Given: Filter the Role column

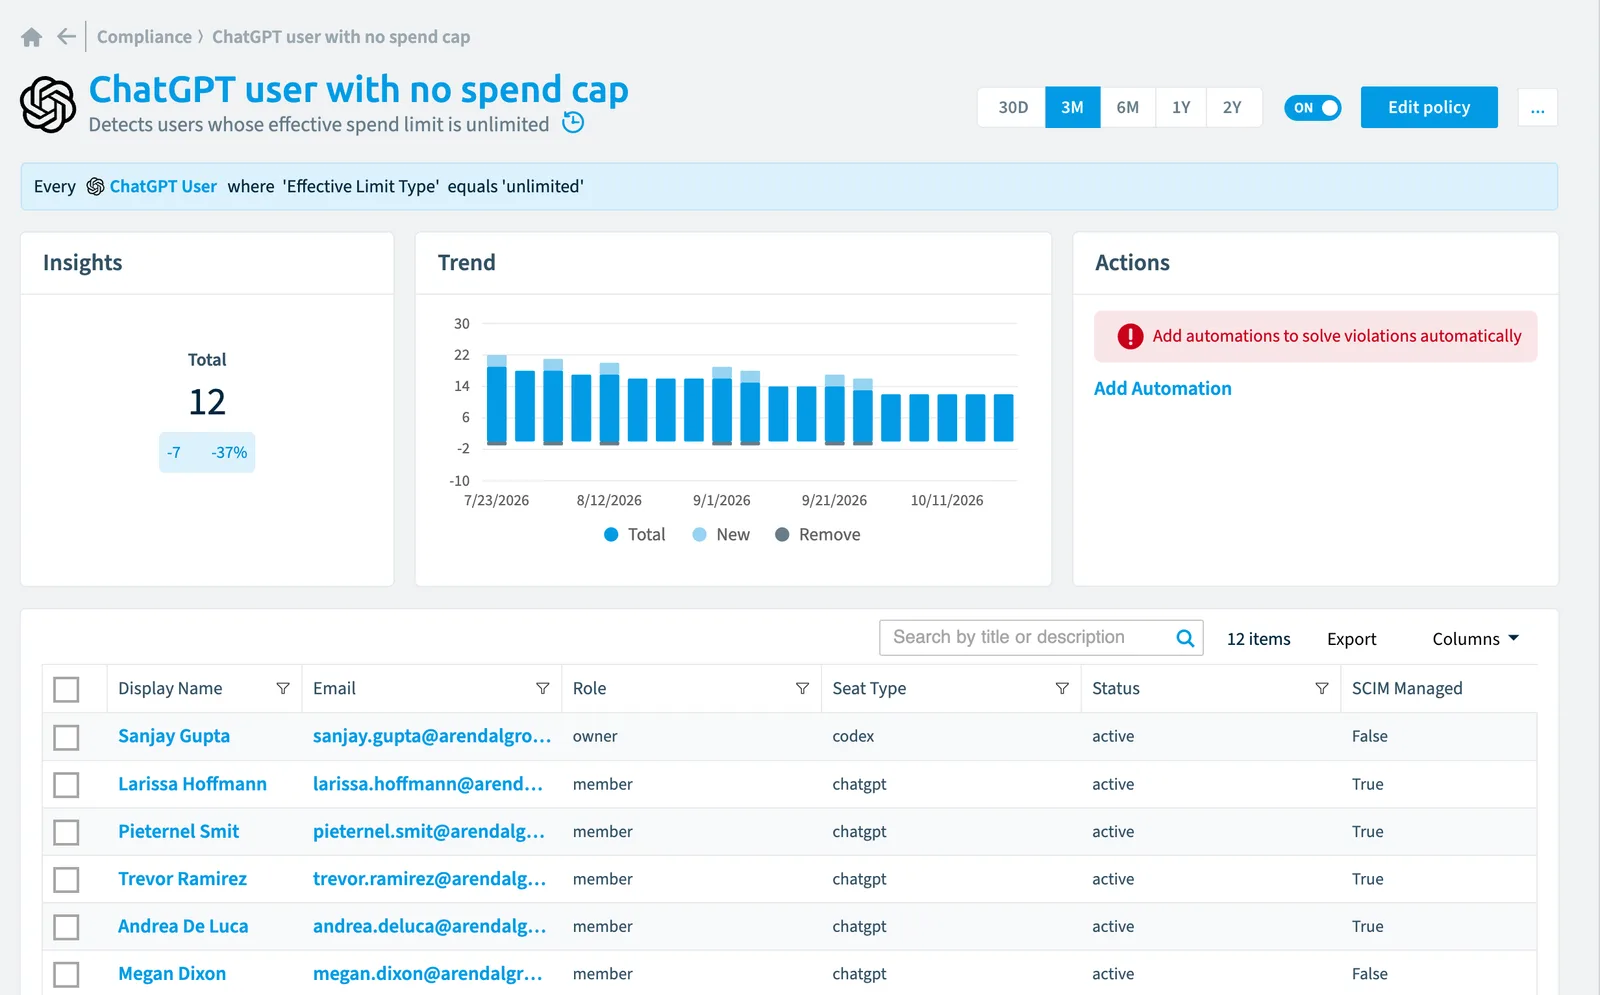Looking at the screenshot, I should [802, 689].
